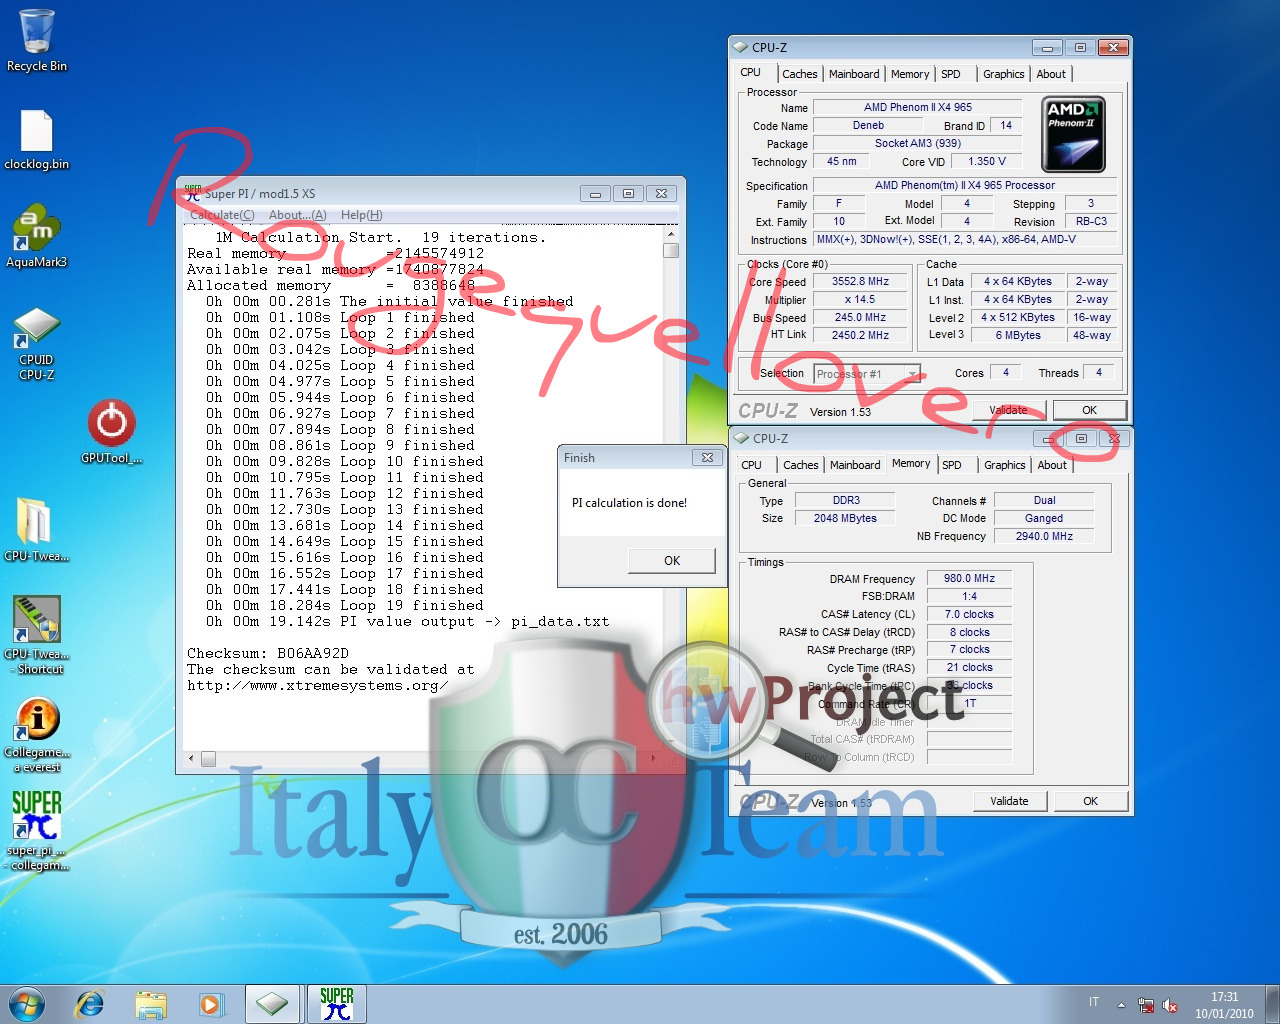Click the HT Link 2450.2 MHz value

(860, 336)
